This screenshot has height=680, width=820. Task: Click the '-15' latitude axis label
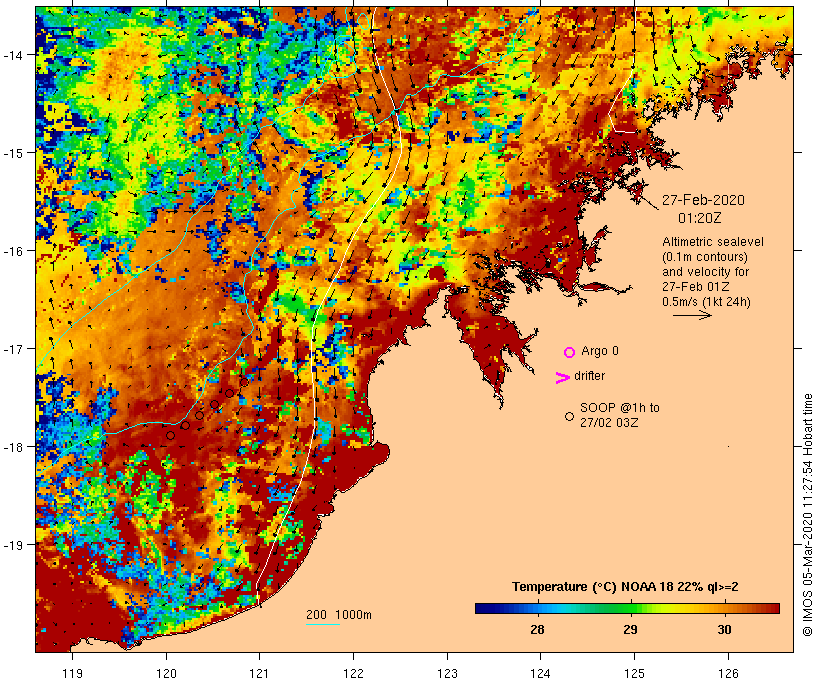click(x=13, y=153)
